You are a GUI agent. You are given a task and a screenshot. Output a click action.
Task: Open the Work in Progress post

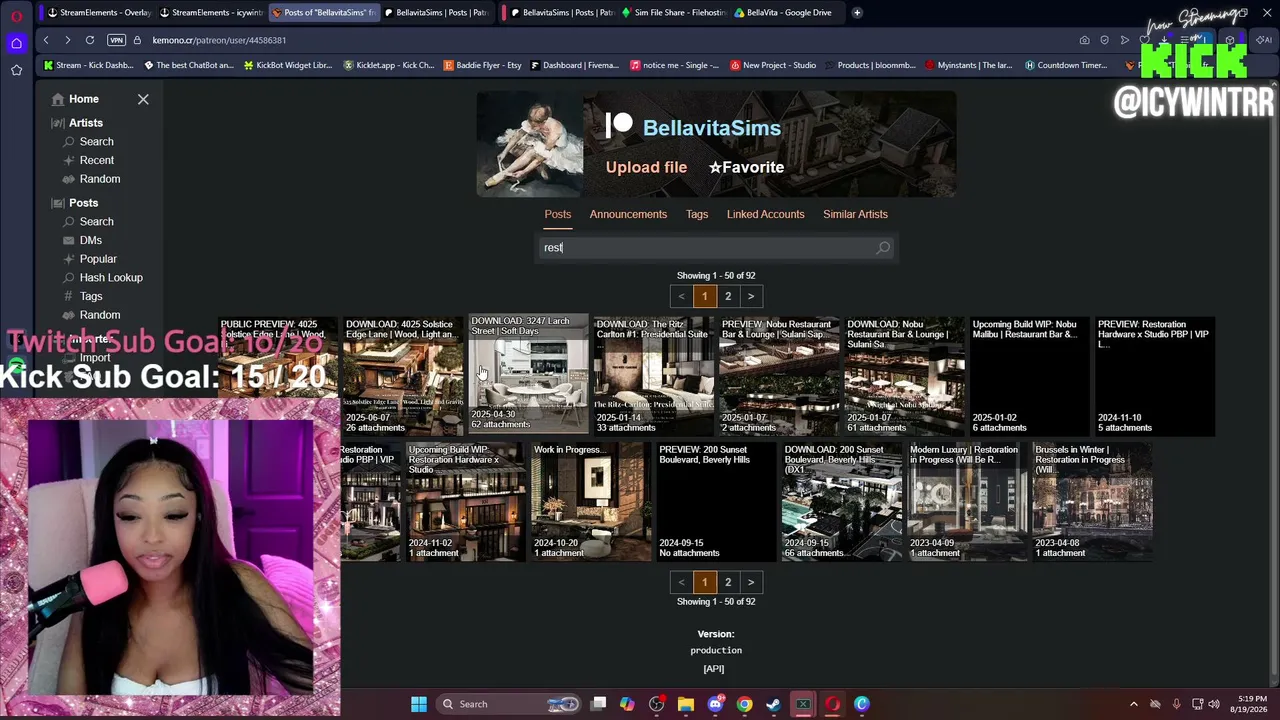click(590, 502)
